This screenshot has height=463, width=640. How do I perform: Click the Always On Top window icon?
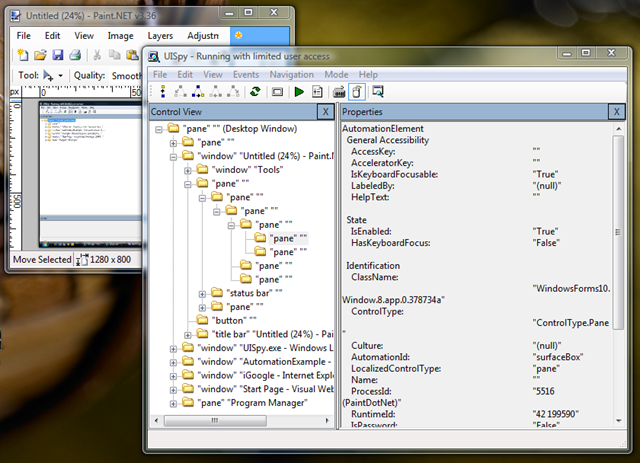pos(378,92)
